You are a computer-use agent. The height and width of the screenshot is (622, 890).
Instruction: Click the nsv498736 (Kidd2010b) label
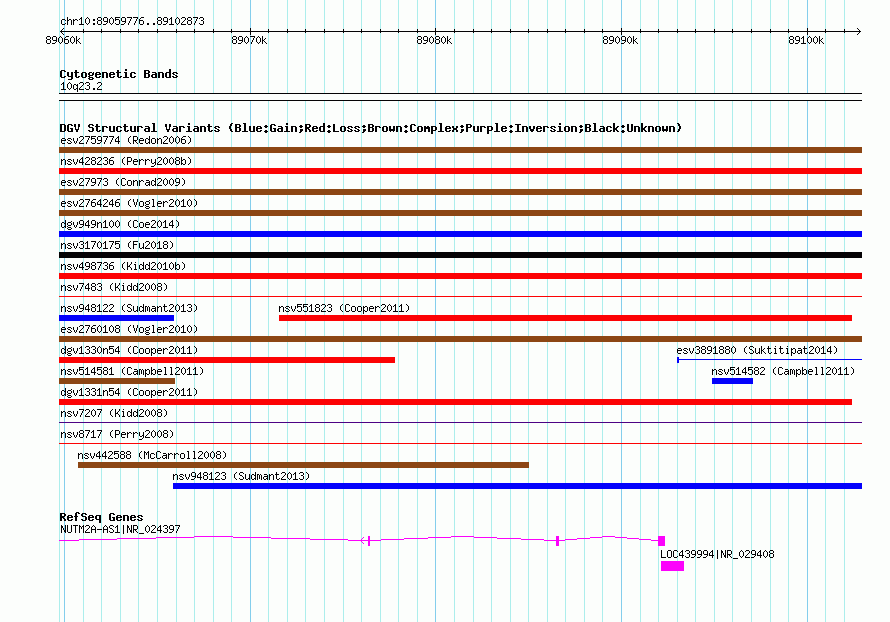[123, 266]
